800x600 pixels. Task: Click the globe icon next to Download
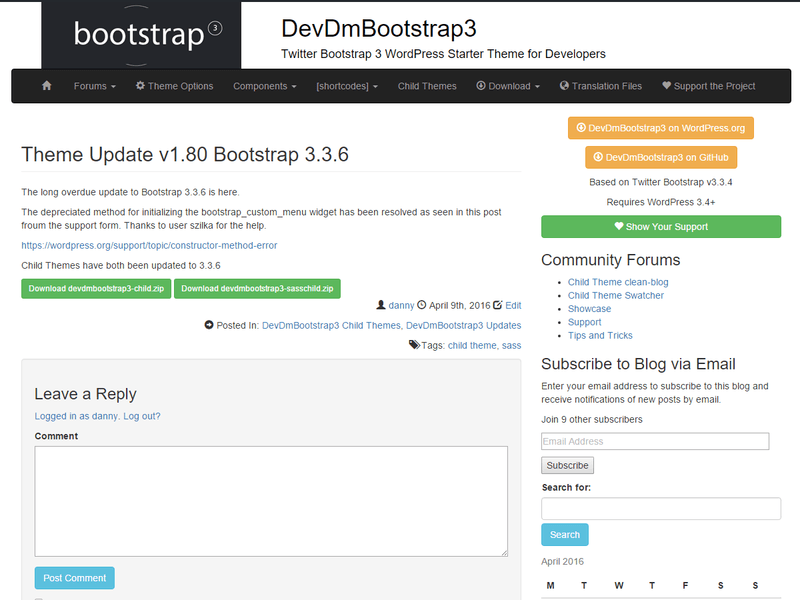point(479,86)
